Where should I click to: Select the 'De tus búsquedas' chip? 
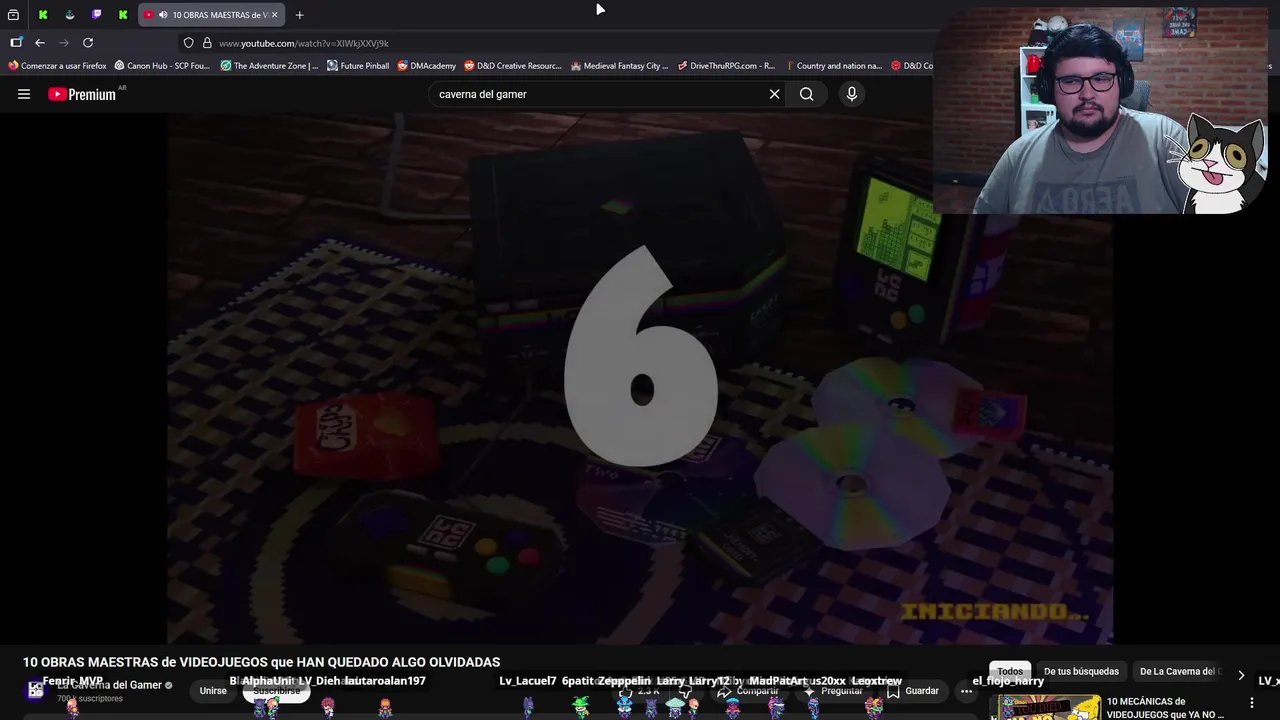pyautogui.click(x=1081, y=672)
